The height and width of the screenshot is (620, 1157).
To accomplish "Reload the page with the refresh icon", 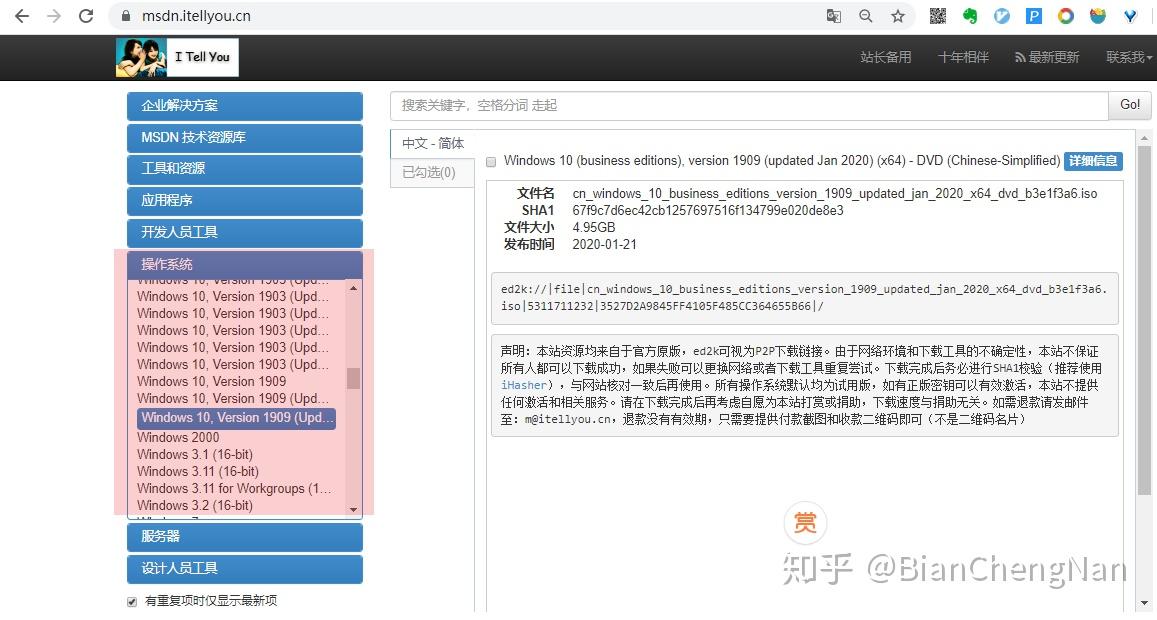I will click(86, 16).
